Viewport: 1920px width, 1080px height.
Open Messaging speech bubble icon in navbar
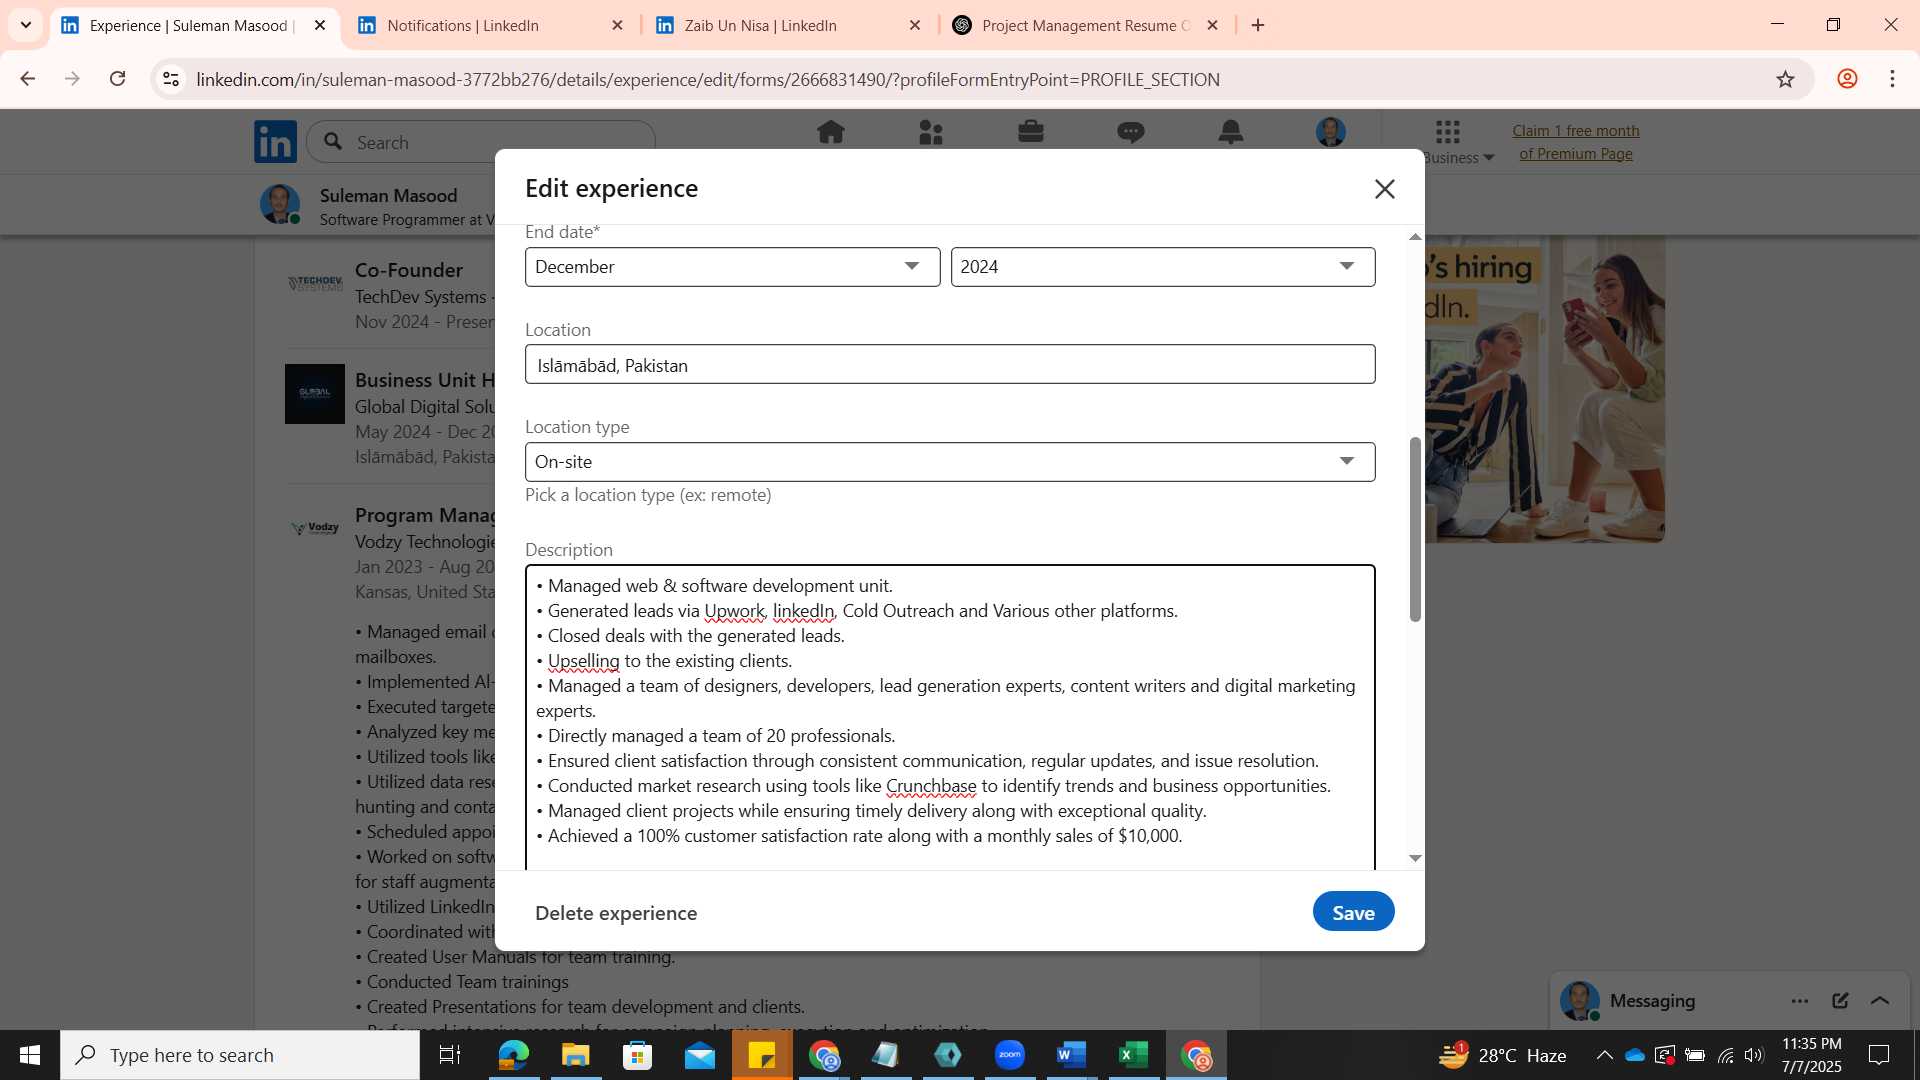point(1130,132)
